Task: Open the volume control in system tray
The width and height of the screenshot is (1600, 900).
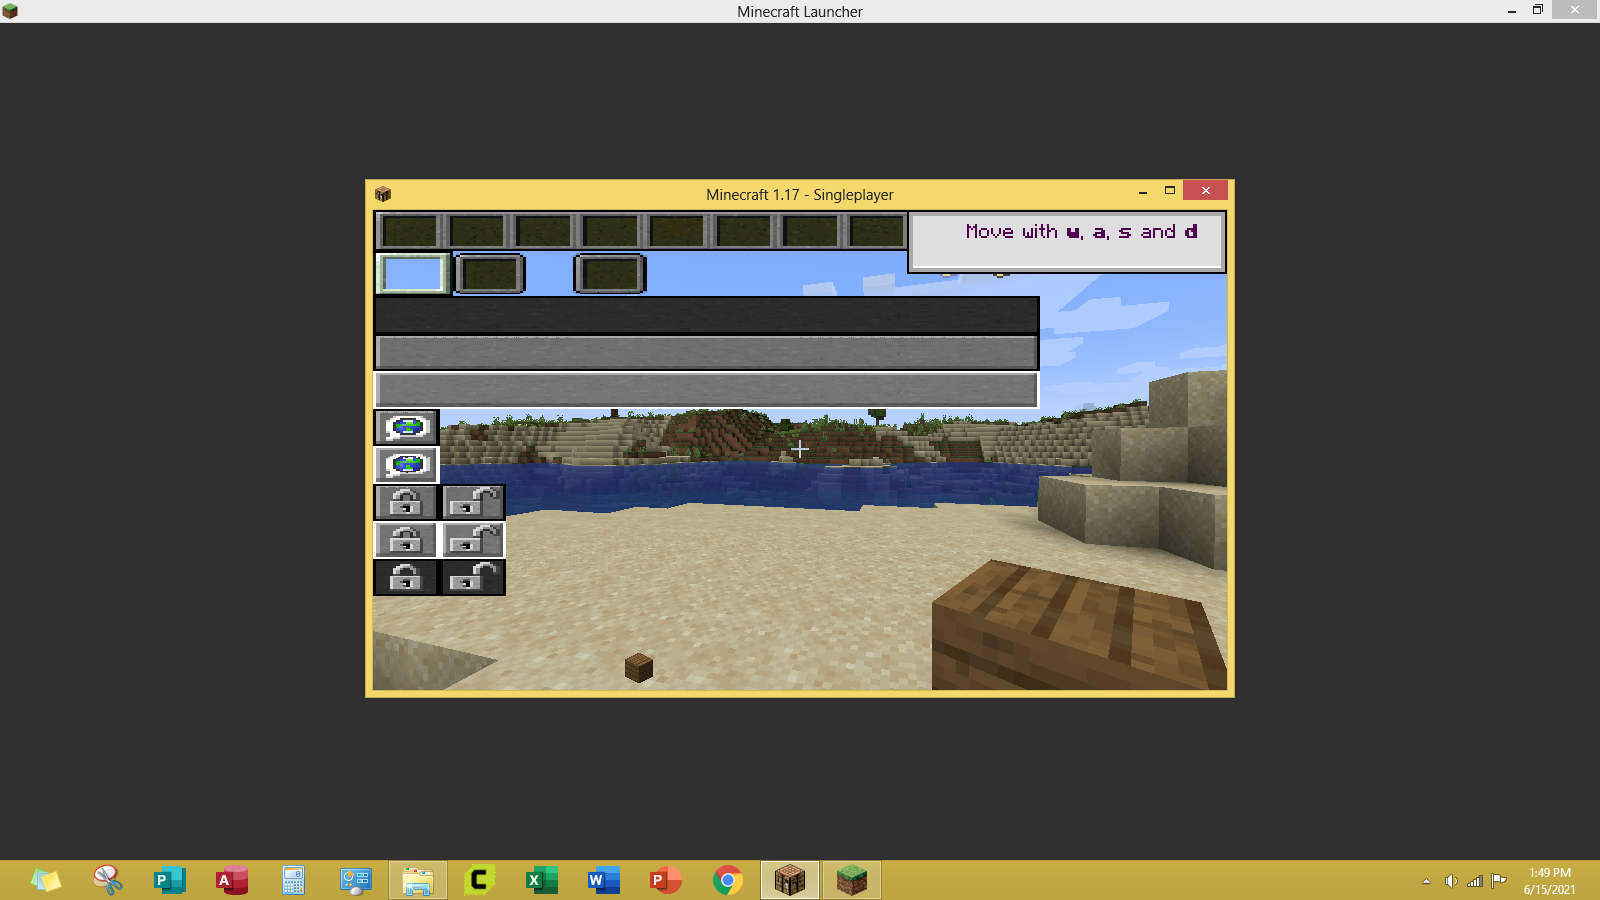Action: click(x=1450, y=881)
